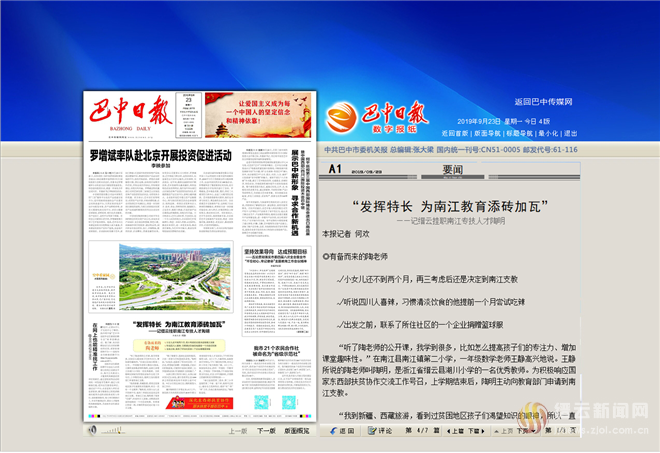The height and width of the screenshot is (453, 660).
Task: Click date text 2019年9月23日 星期一
Action: (490, 121)
